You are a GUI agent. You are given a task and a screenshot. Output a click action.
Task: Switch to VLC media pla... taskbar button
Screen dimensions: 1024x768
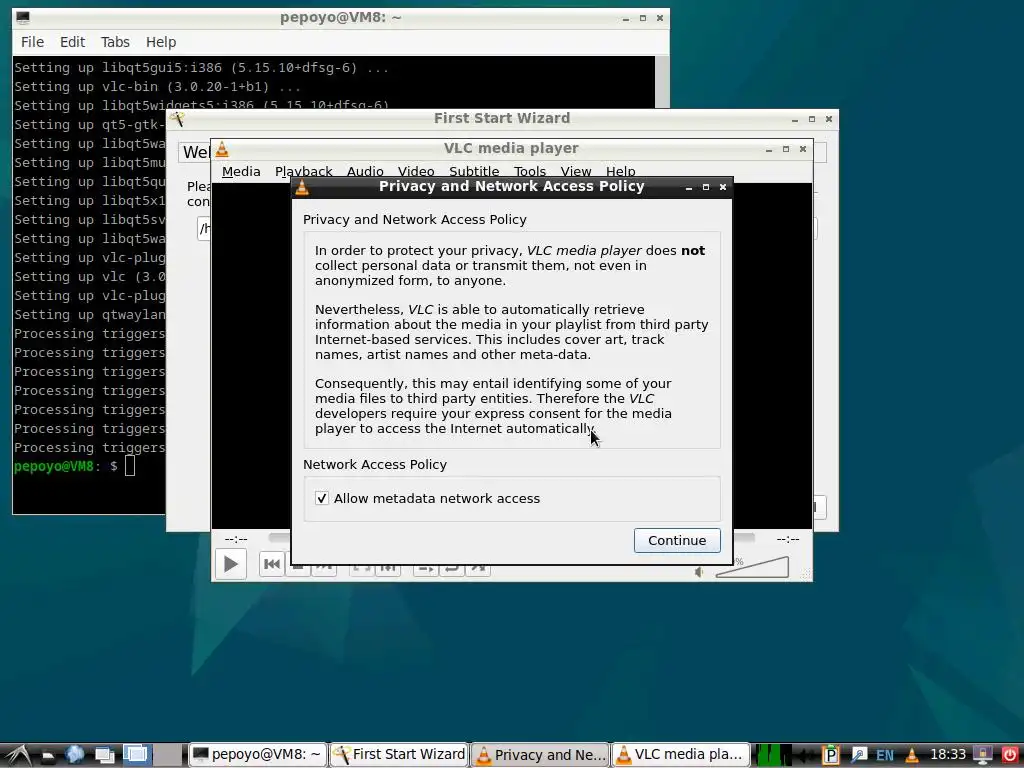pyautogui.click(x=680, y=755)
